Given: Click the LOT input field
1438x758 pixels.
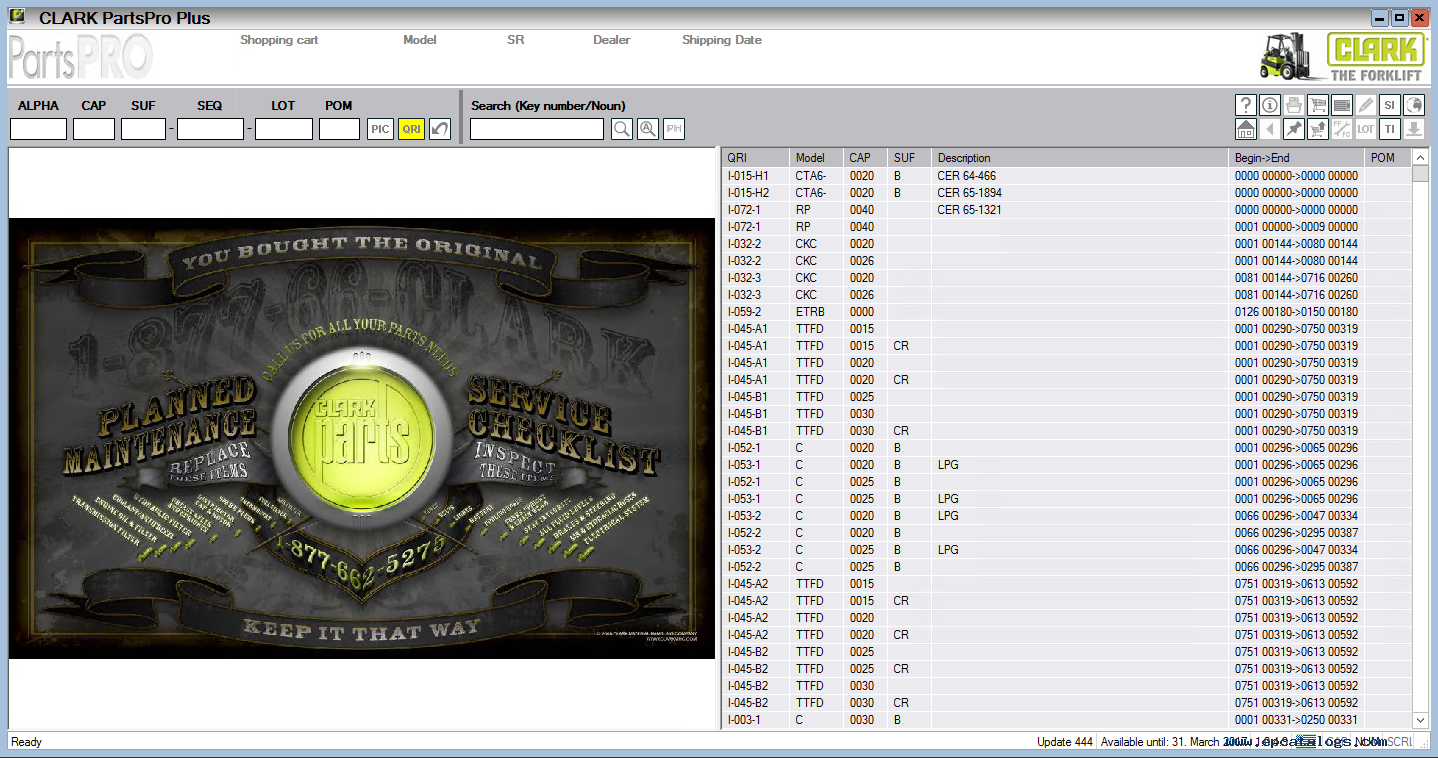Looking at the screenshot, I should coord(284,129).
